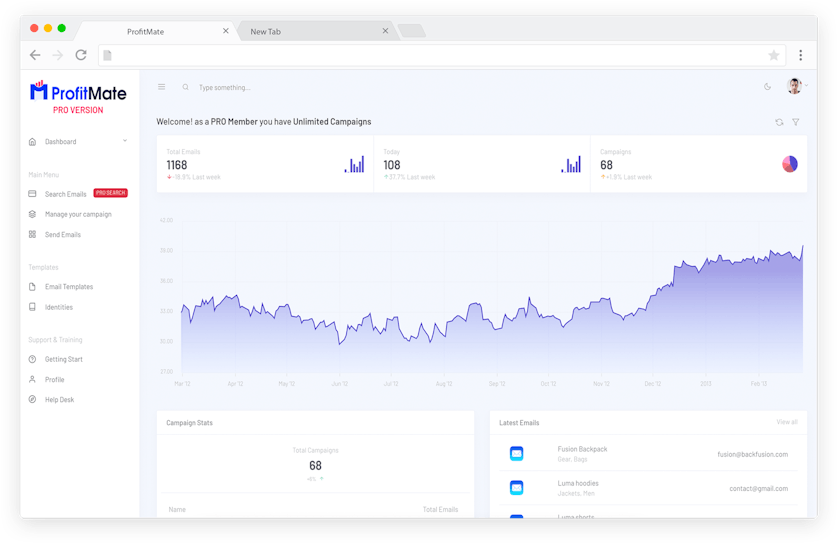Click the refresh icon beside welcome message

(779, 122)
